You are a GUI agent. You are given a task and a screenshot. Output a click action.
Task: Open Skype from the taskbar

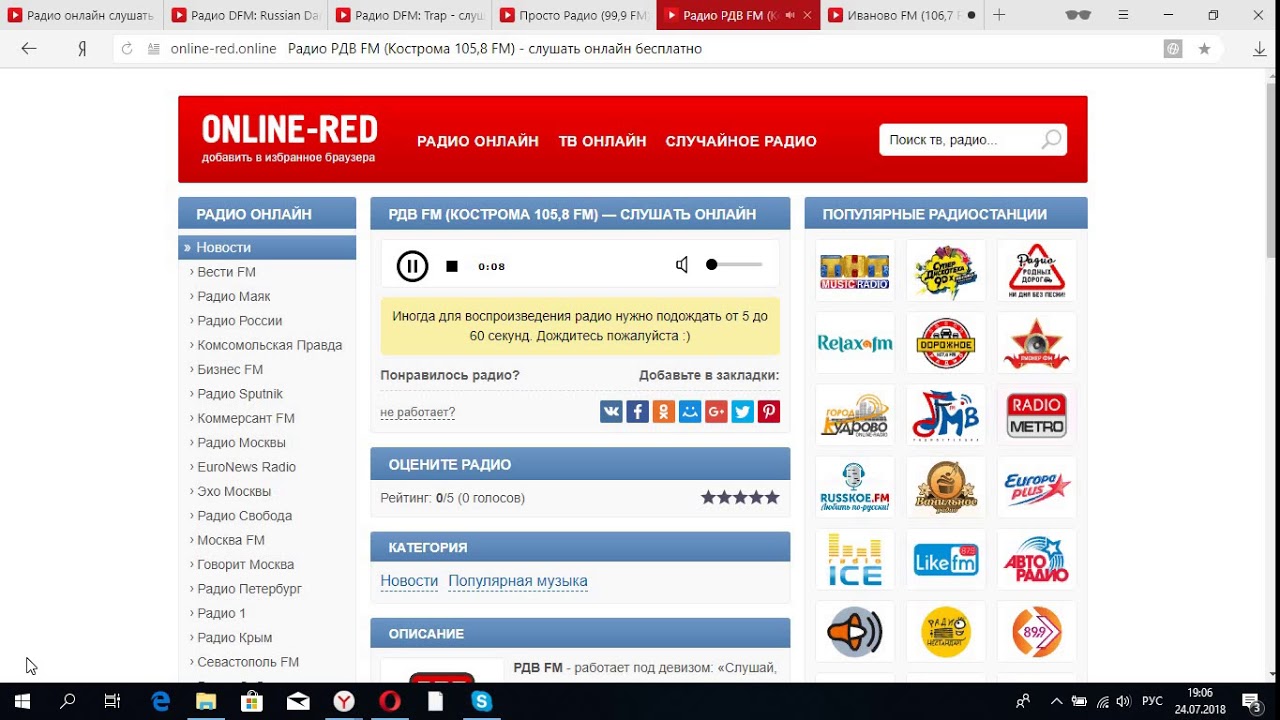pos(482,702)
